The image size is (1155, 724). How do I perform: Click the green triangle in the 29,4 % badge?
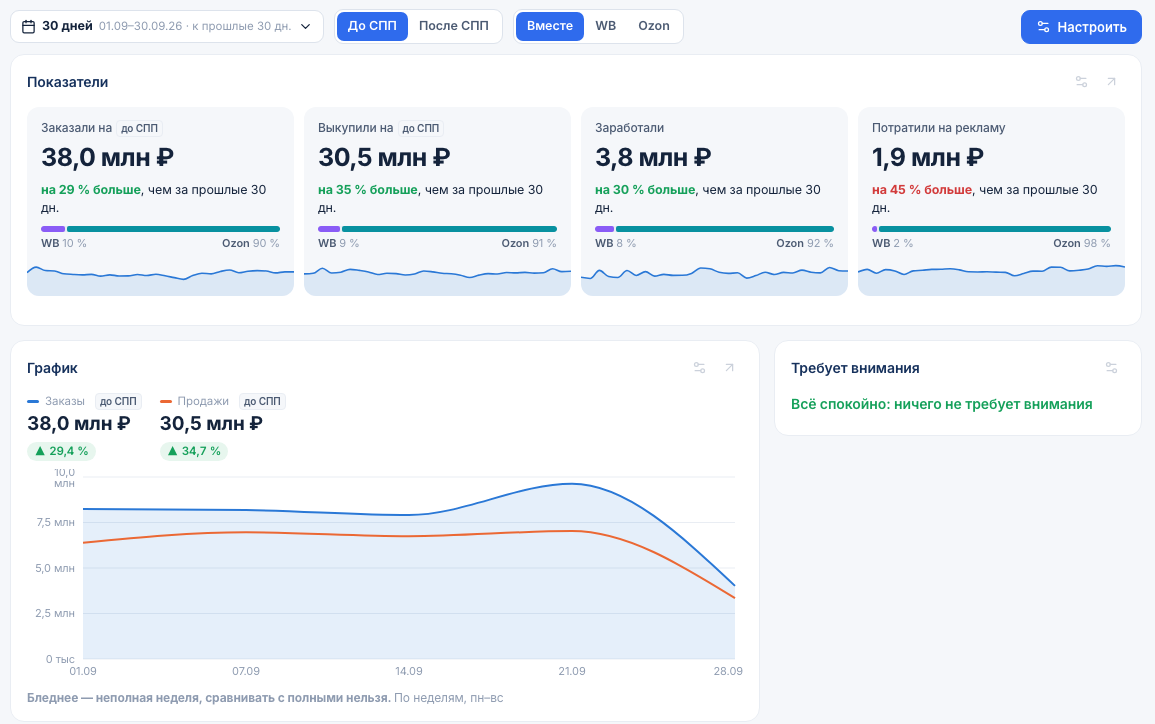40,451
